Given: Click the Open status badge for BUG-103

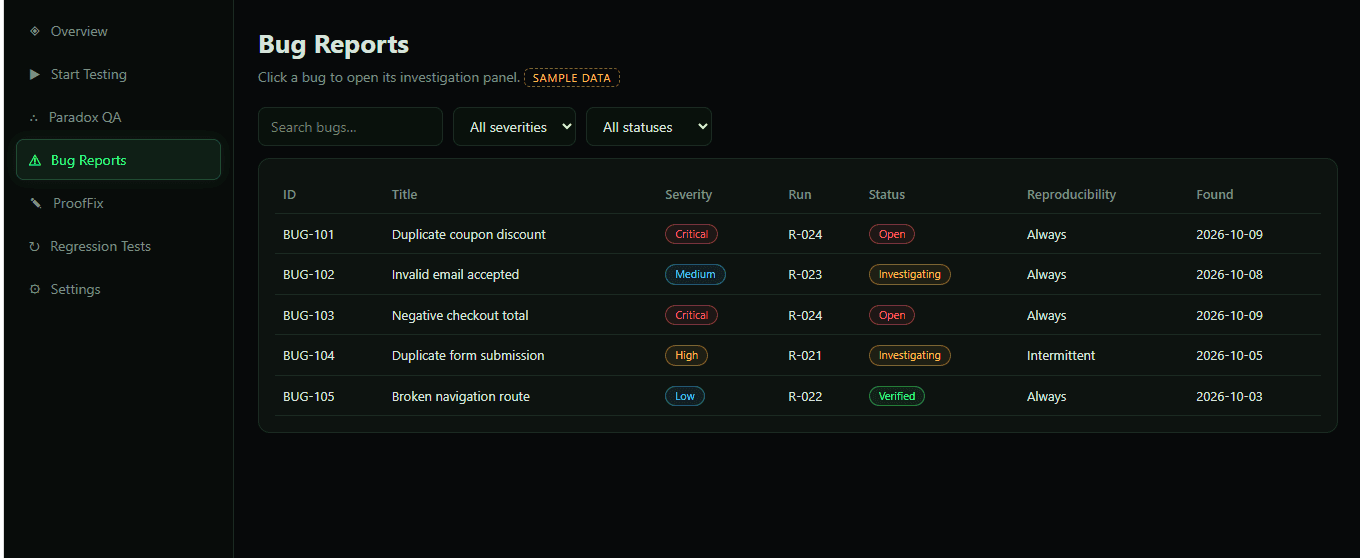Looking at the screenshot, I should [x=892, y=315].
